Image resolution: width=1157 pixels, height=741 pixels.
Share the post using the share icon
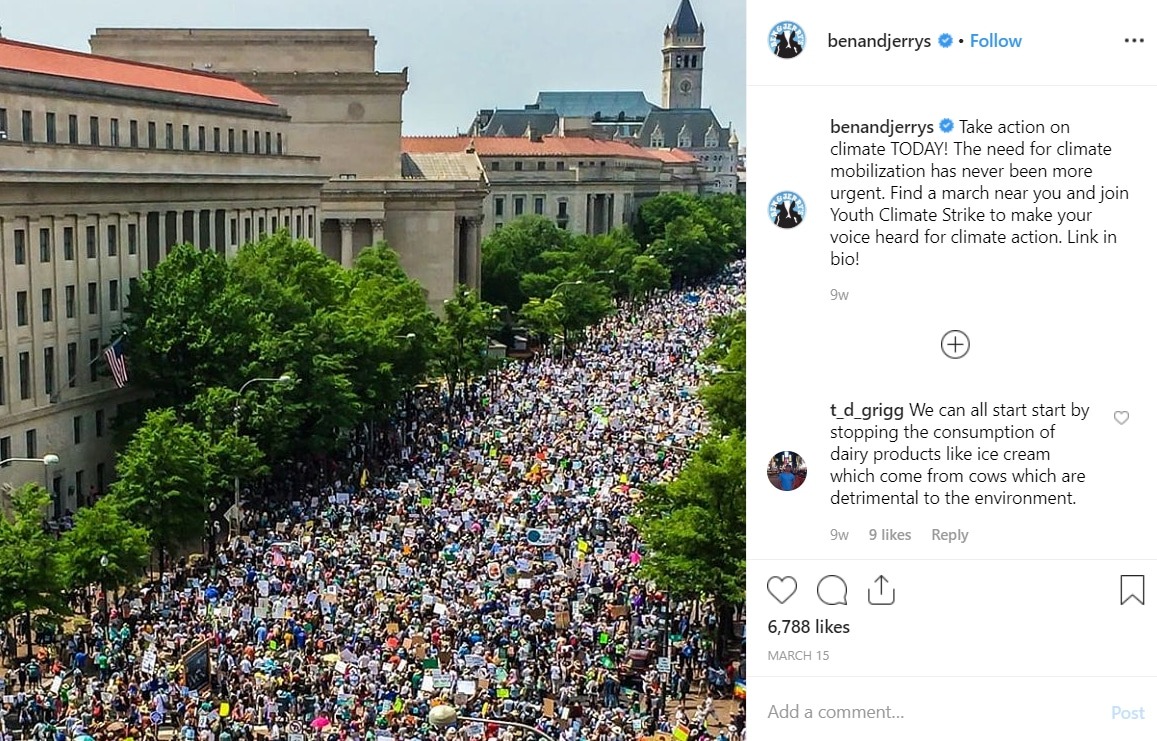[x=881, y=590]
